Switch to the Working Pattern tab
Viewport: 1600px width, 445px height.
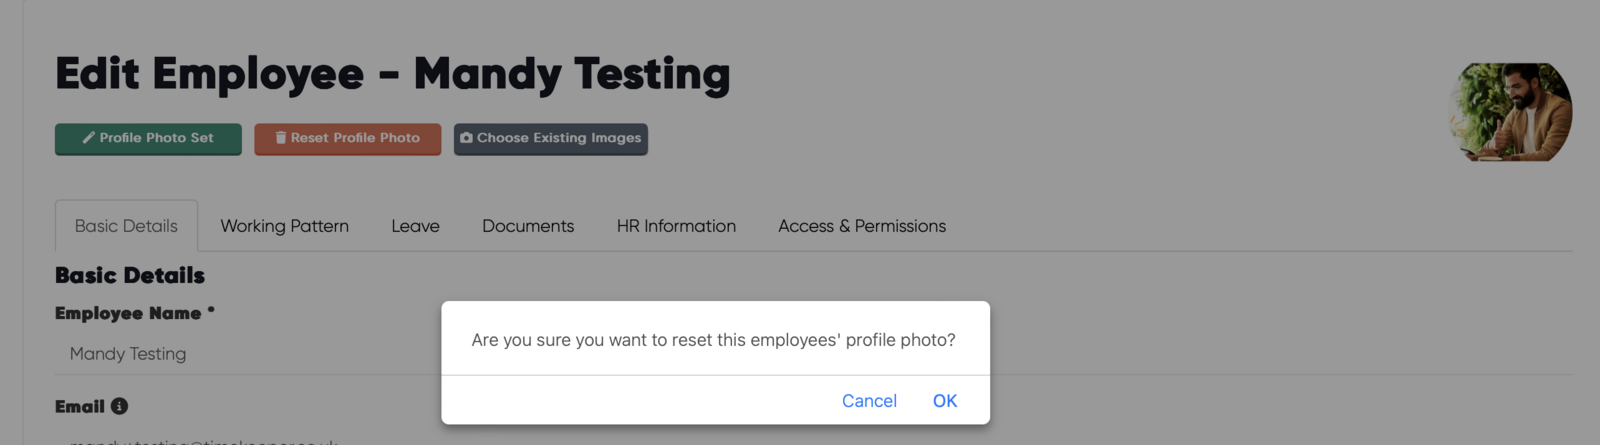click(285, 226)
